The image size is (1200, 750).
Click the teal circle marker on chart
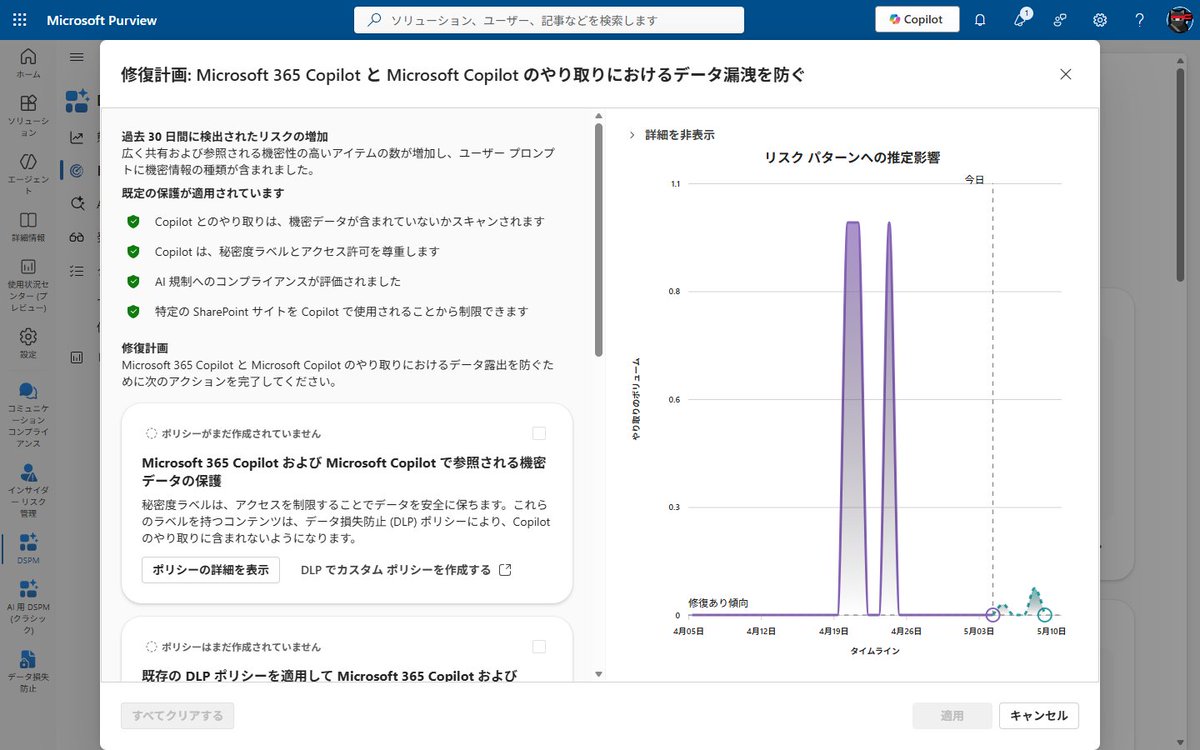coord(1045,615)
